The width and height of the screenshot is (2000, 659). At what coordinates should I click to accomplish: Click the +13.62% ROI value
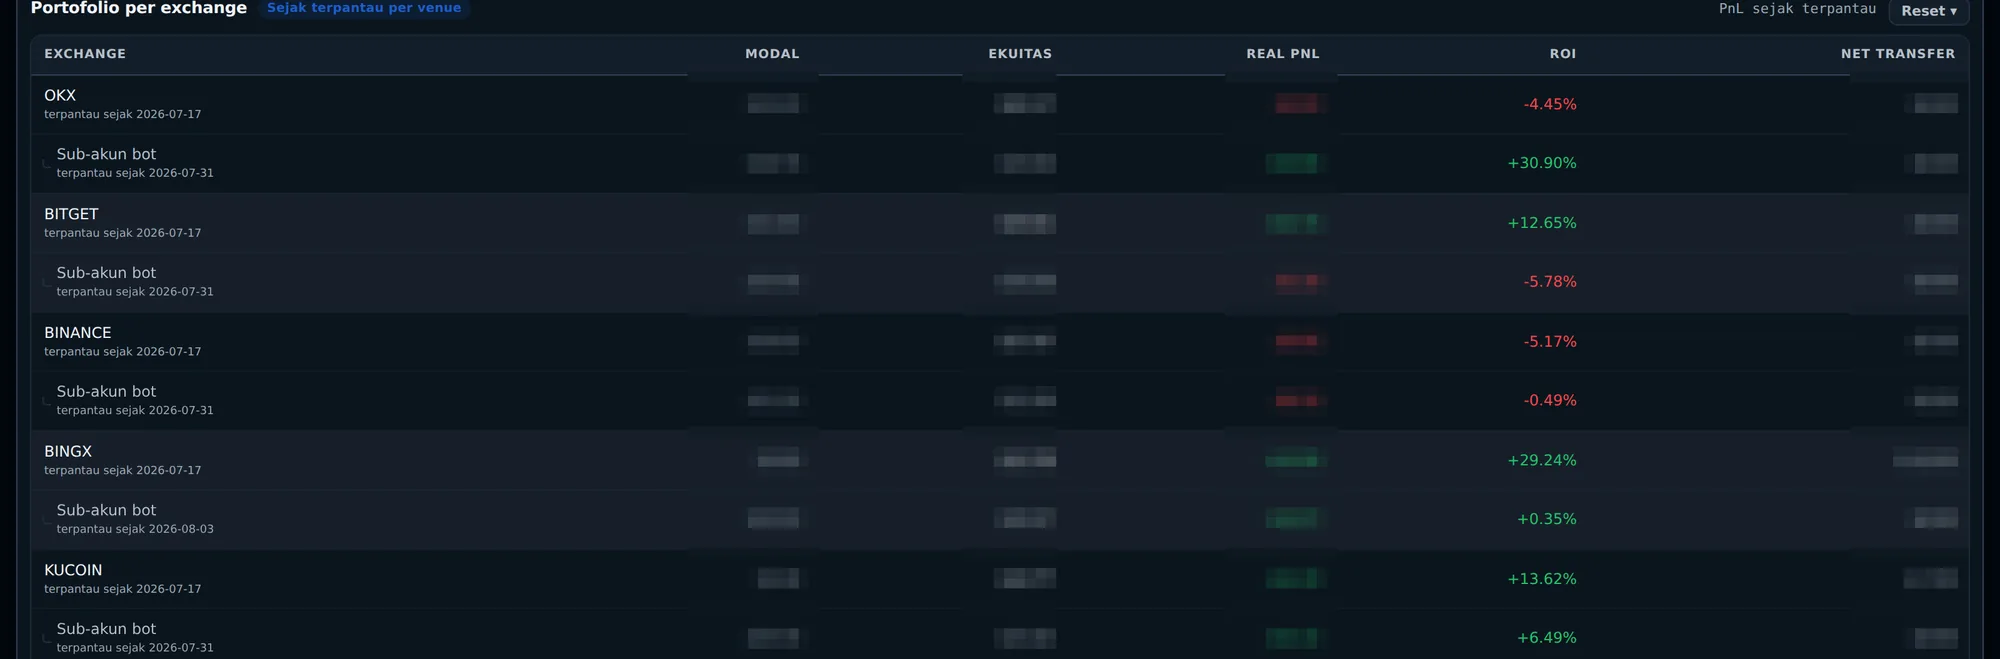pyautogui.click(x=1542, y=579)
